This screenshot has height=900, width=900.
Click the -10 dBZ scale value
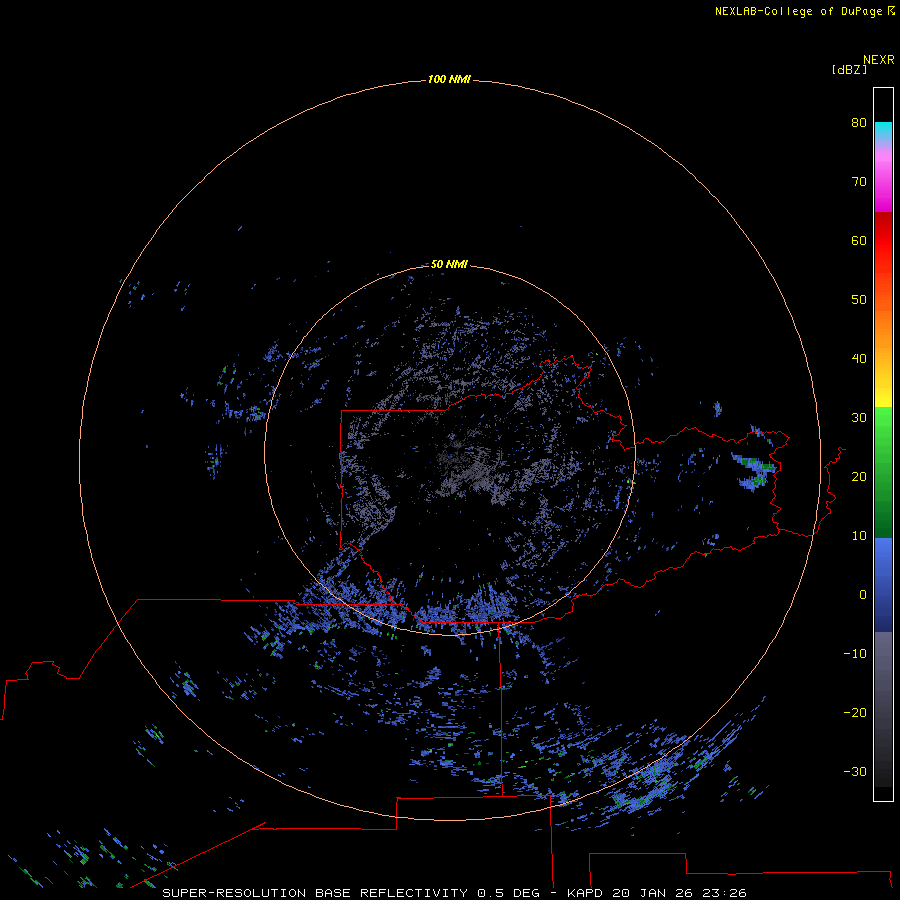coord(855,653)
